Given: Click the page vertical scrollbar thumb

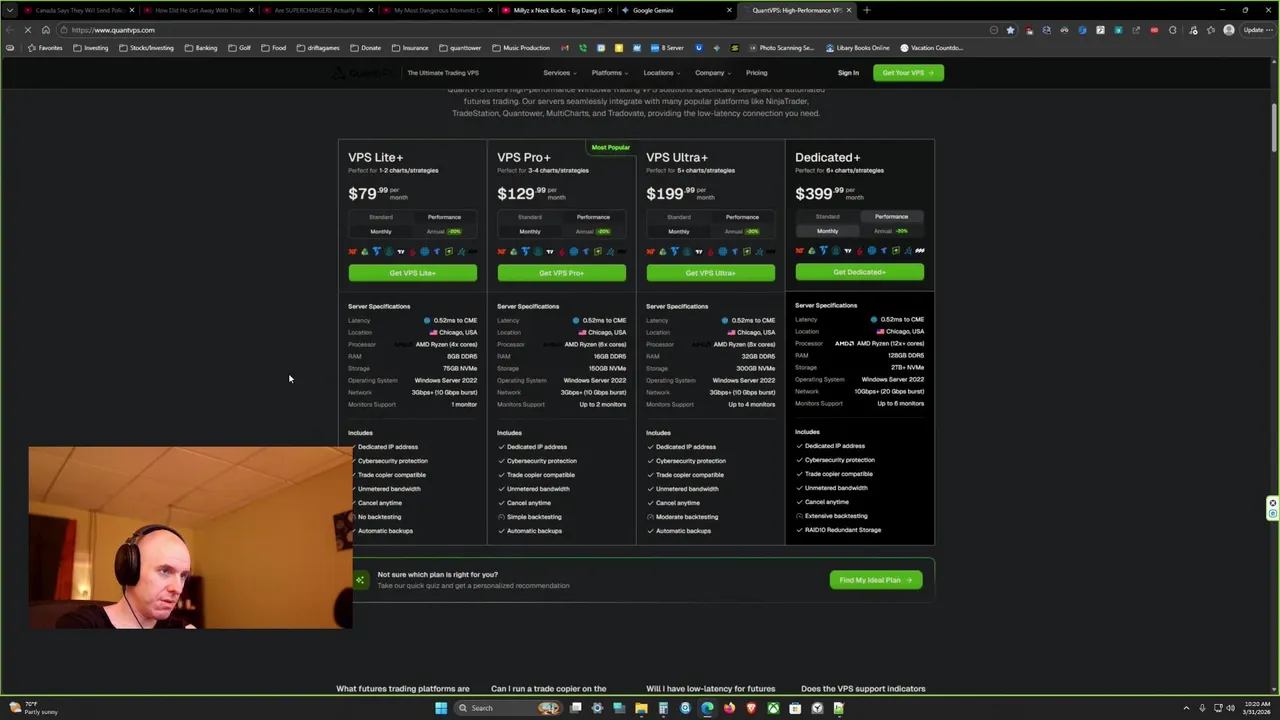Looking at the screenshot, I should tap(1274, 128).
